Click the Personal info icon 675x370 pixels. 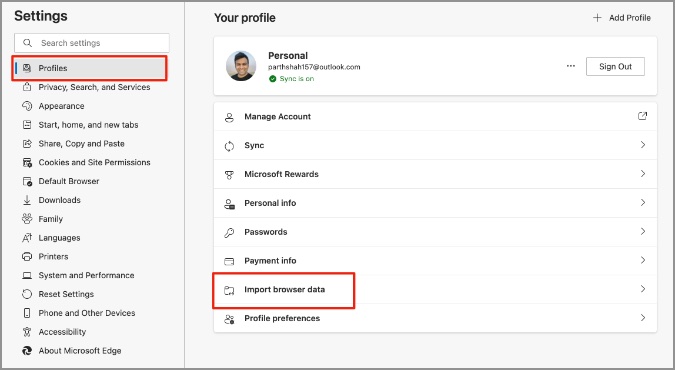[229, 204]
